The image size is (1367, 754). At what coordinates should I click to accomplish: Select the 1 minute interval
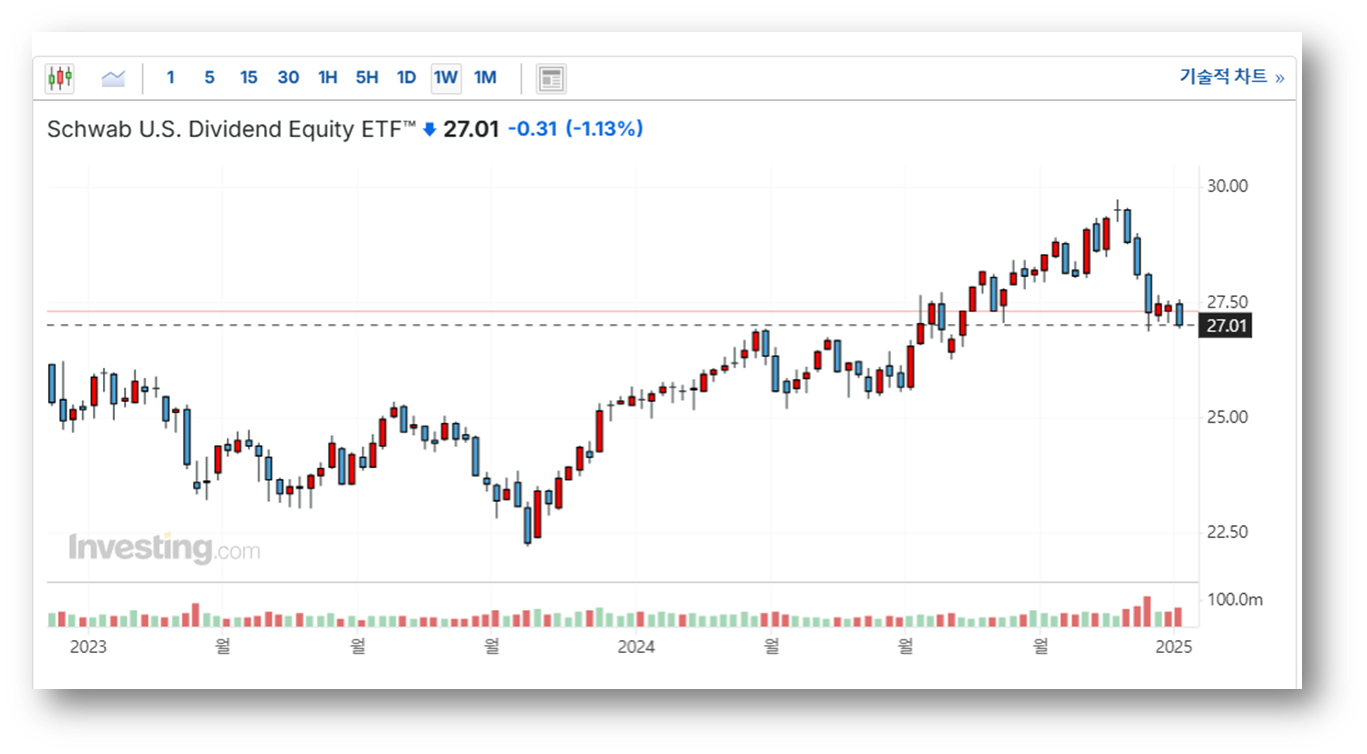[170, 77]
